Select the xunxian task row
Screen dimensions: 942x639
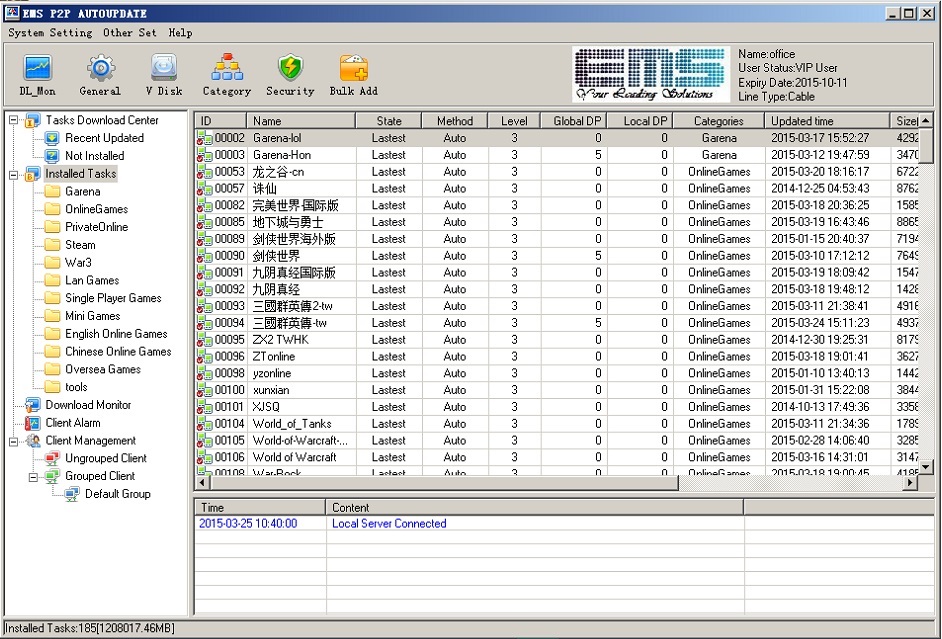click(557, 390)
